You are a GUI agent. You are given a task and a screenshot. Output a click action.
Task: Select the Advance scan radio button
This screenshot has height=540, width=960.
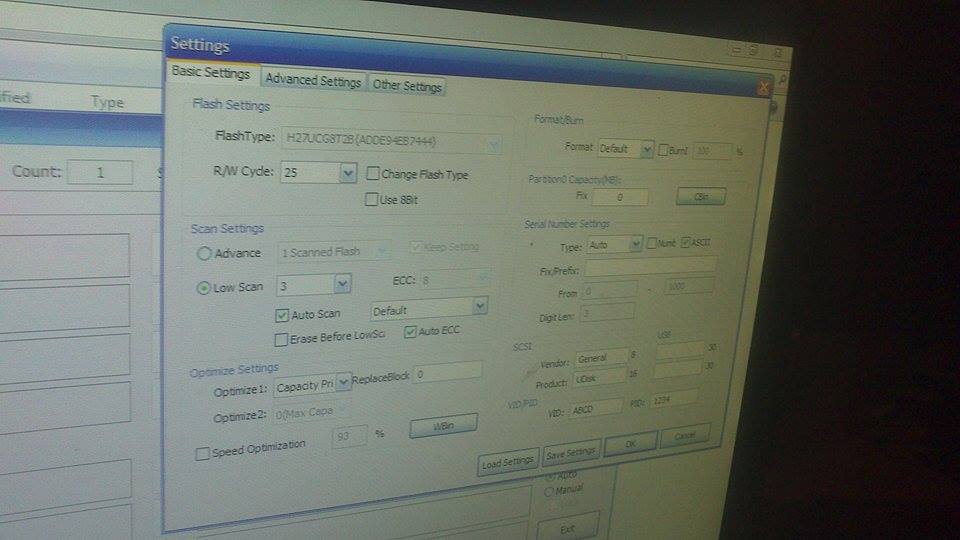pyautogui.click(x=204, y=253)
